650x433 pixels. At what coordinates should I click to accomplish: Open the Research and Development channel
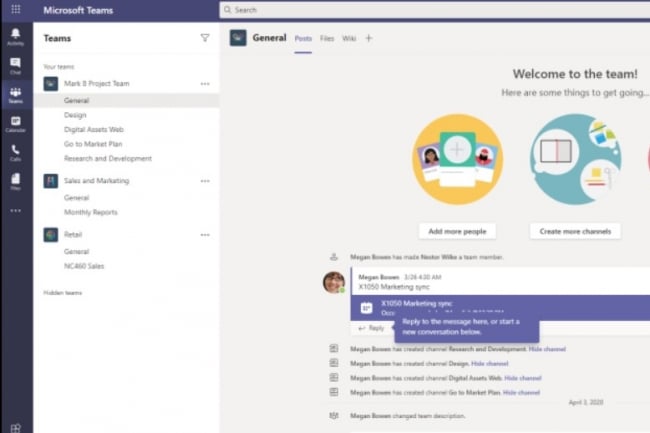coord(108,159)
